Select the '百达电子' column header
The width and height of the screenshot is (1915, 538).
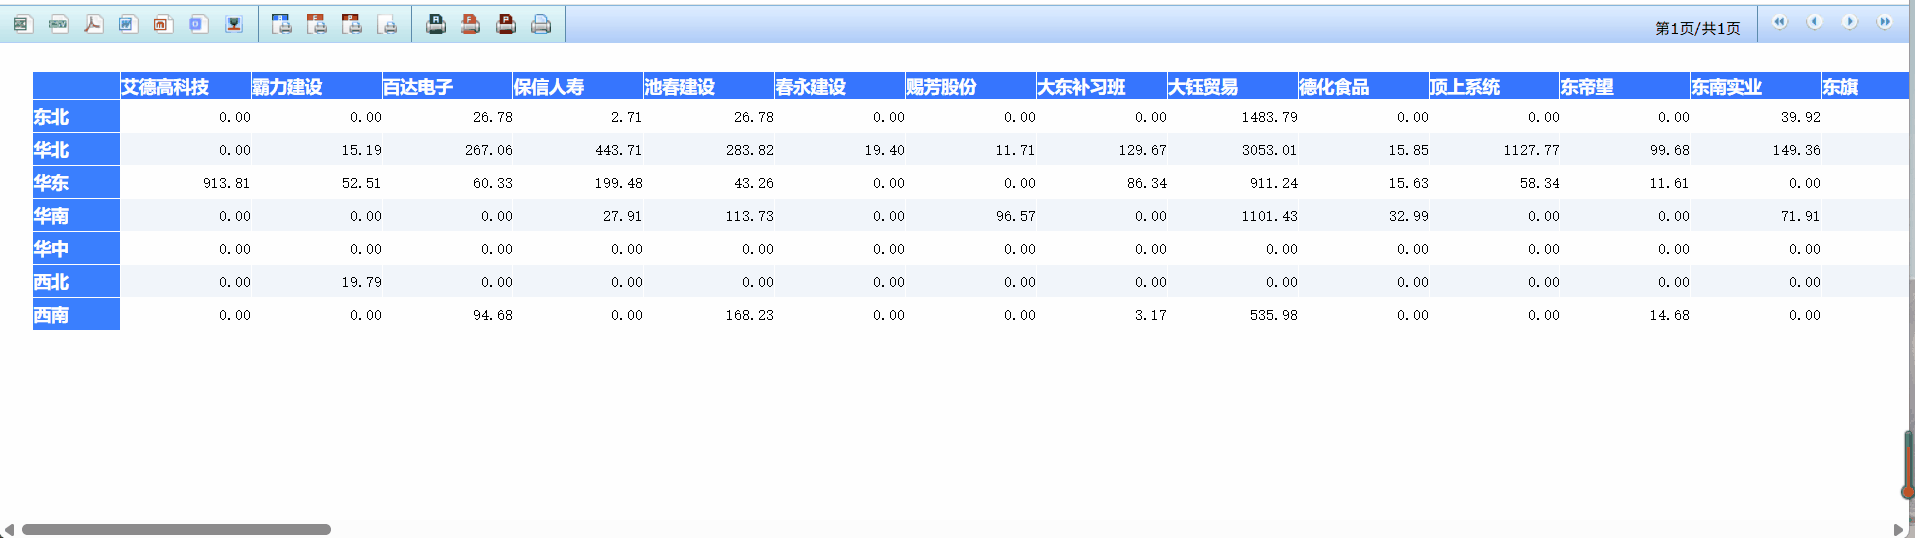(x=448, y=86)
